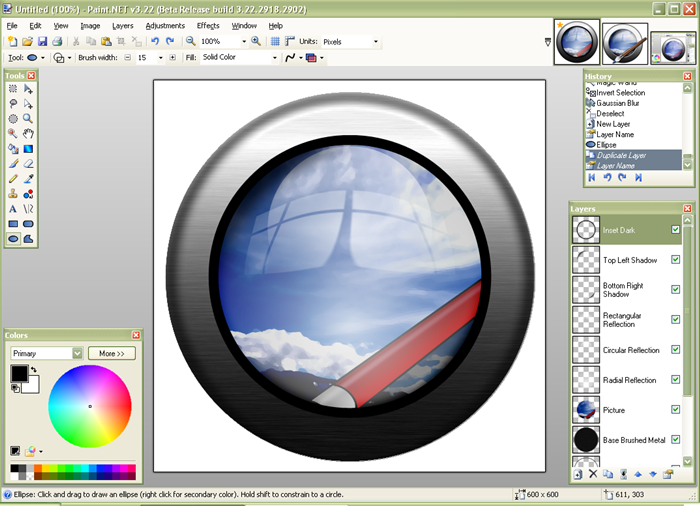This screenshot has width=700, height=506.
Task: Click Delete Layer X button in Layers
Action: (x=593, y=474)
